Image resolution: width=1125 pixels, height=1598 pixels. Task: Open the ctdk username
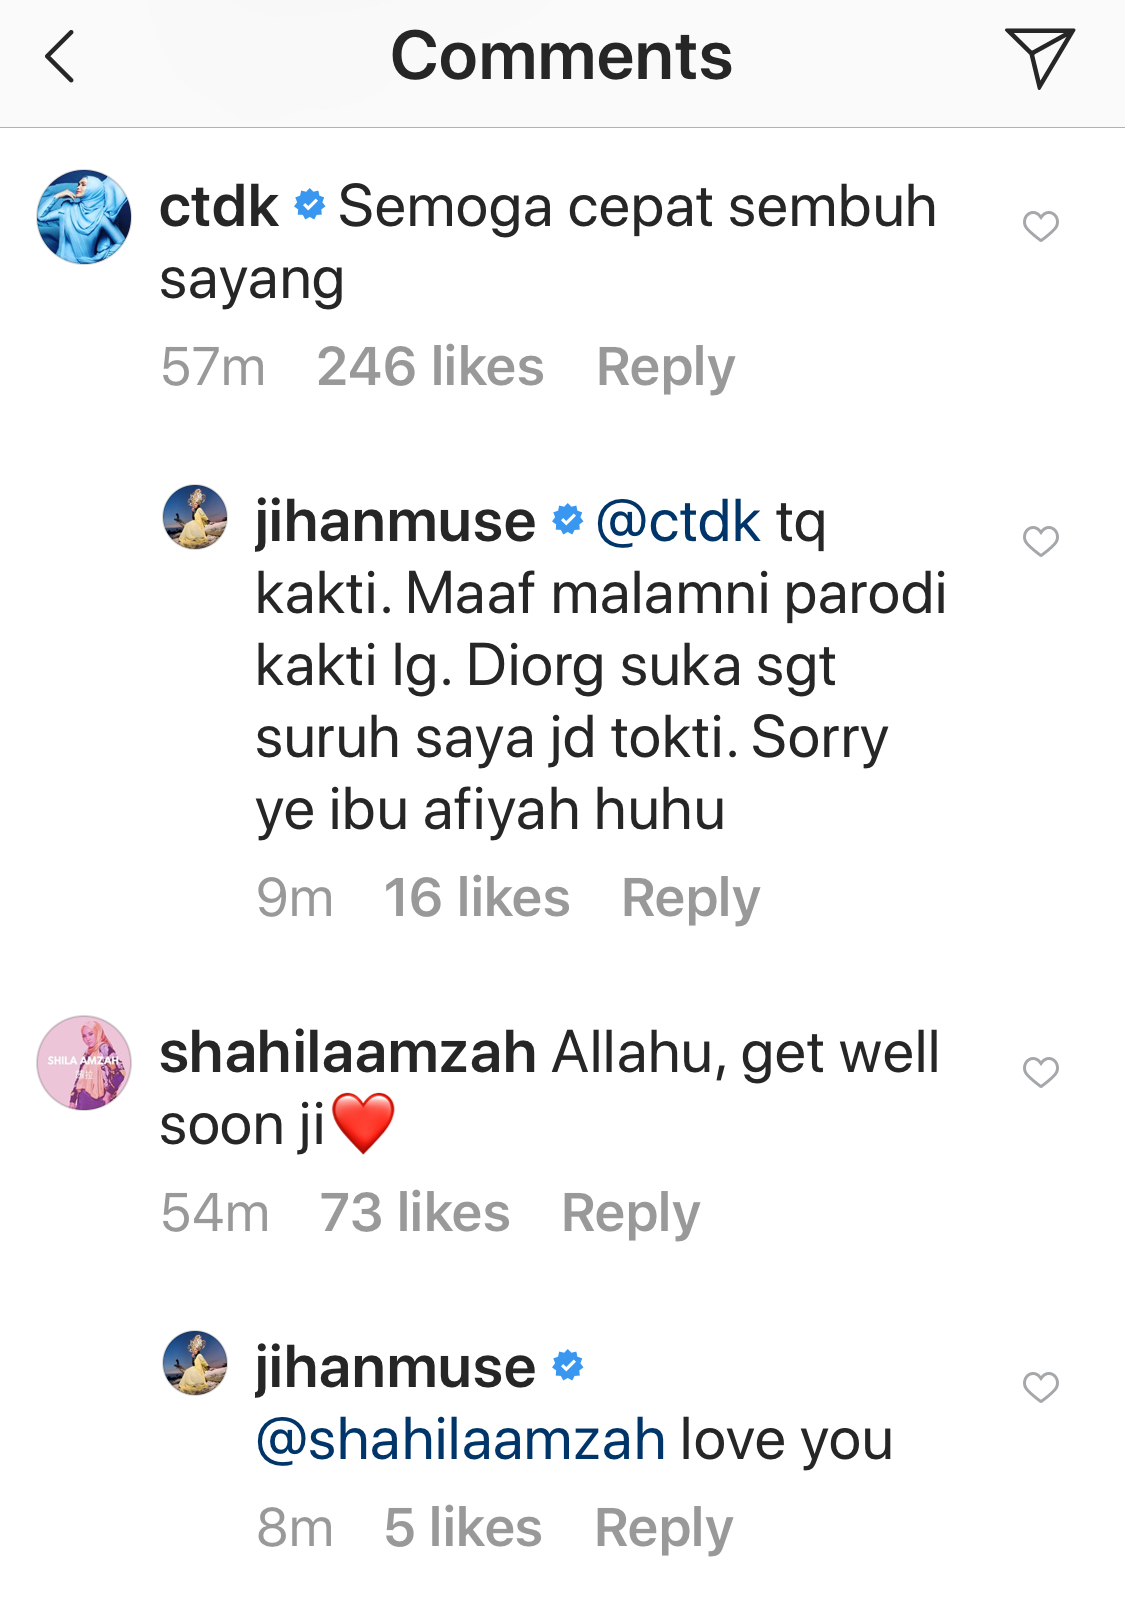[219, 207]
